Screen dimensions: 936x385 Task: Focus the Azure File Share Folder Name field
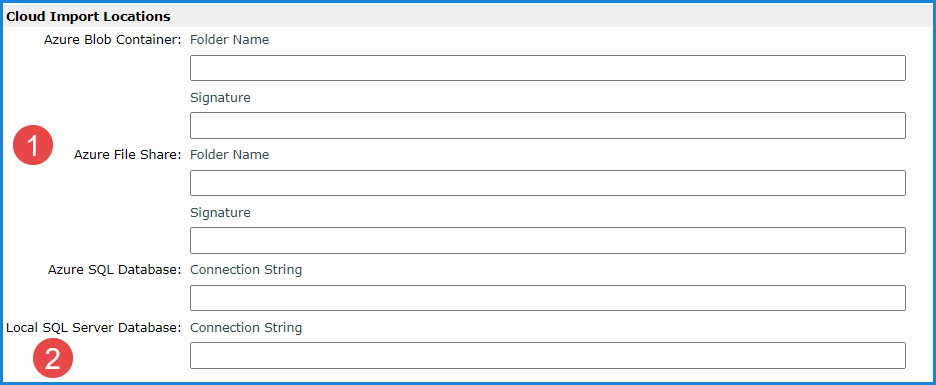pos(547,183)
